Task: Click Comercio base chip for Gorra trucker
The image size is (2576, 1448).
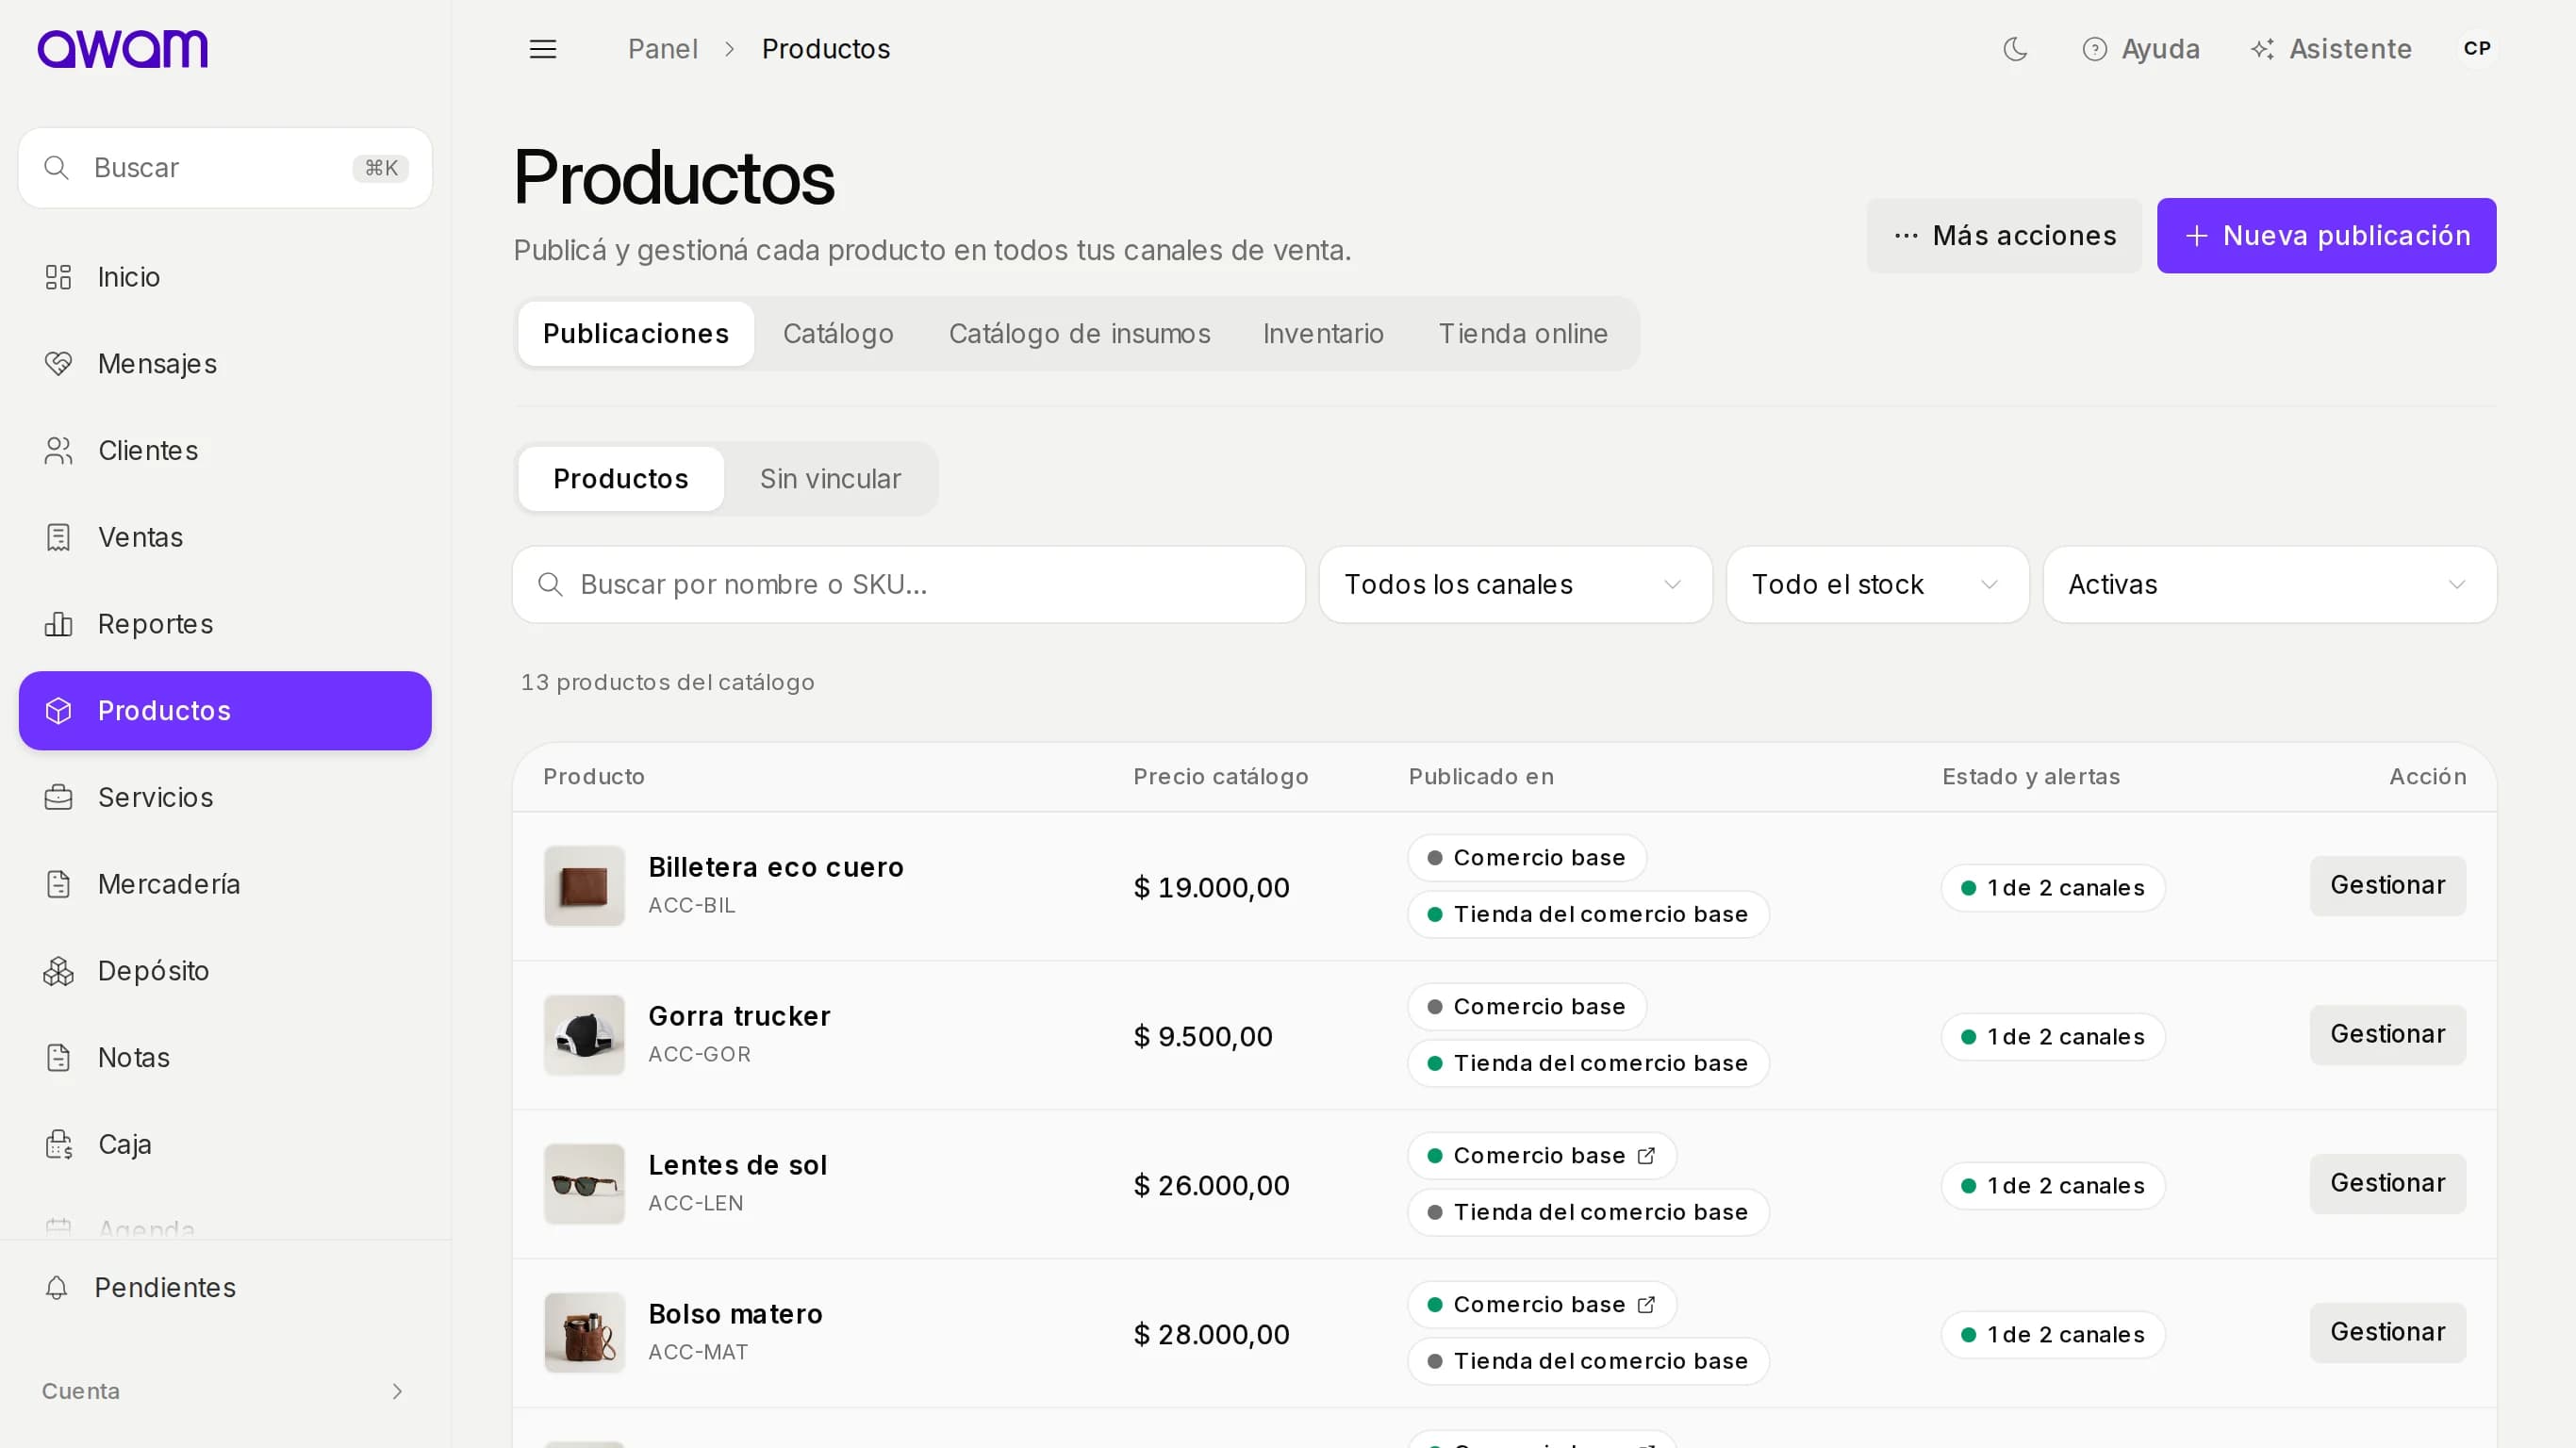Action: 1527,1007
